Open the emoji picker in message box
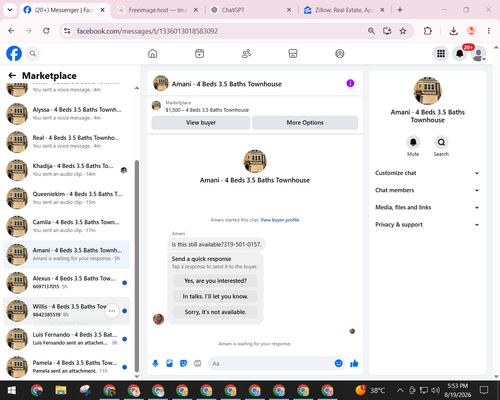Viewport: 500px width, 400px height. point(338,363)
